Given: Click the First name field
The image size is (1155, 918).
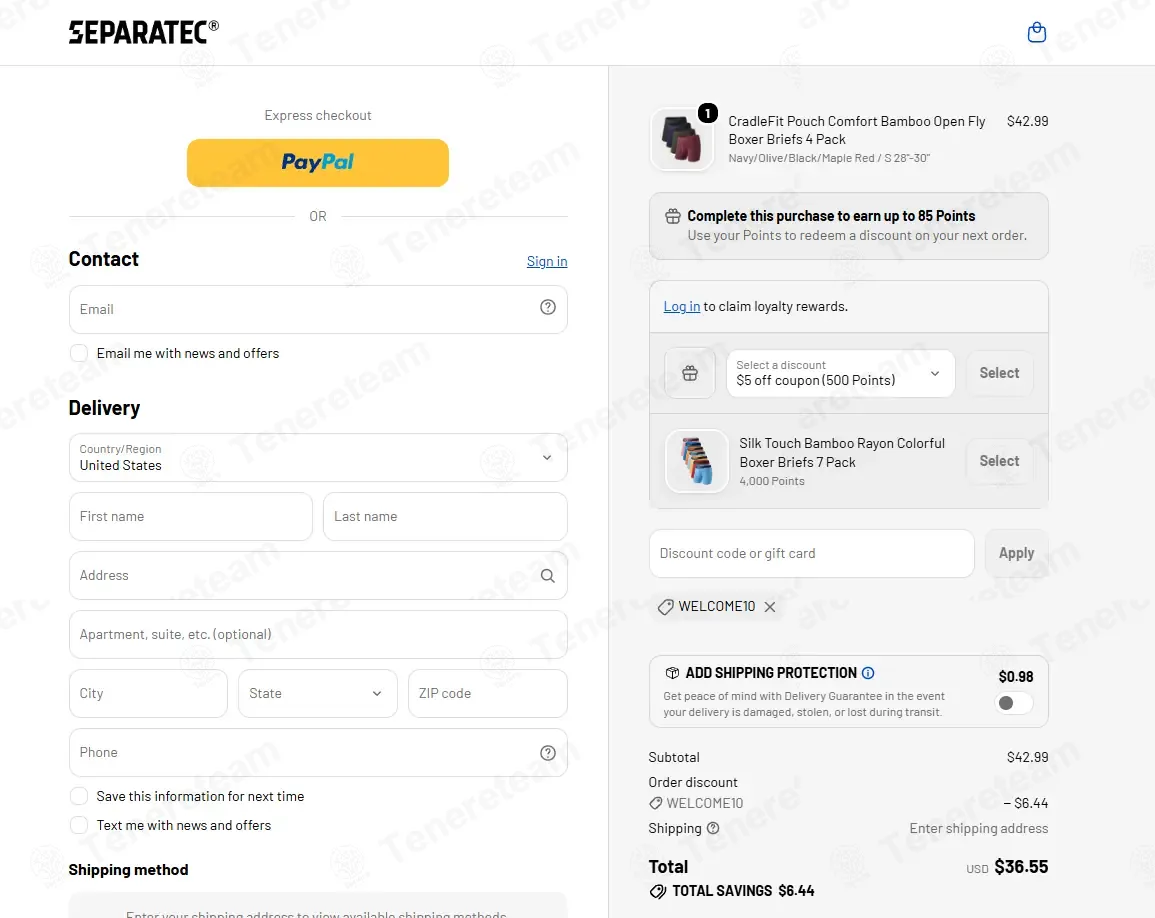Looking at the screenshot, I should 191,516.
